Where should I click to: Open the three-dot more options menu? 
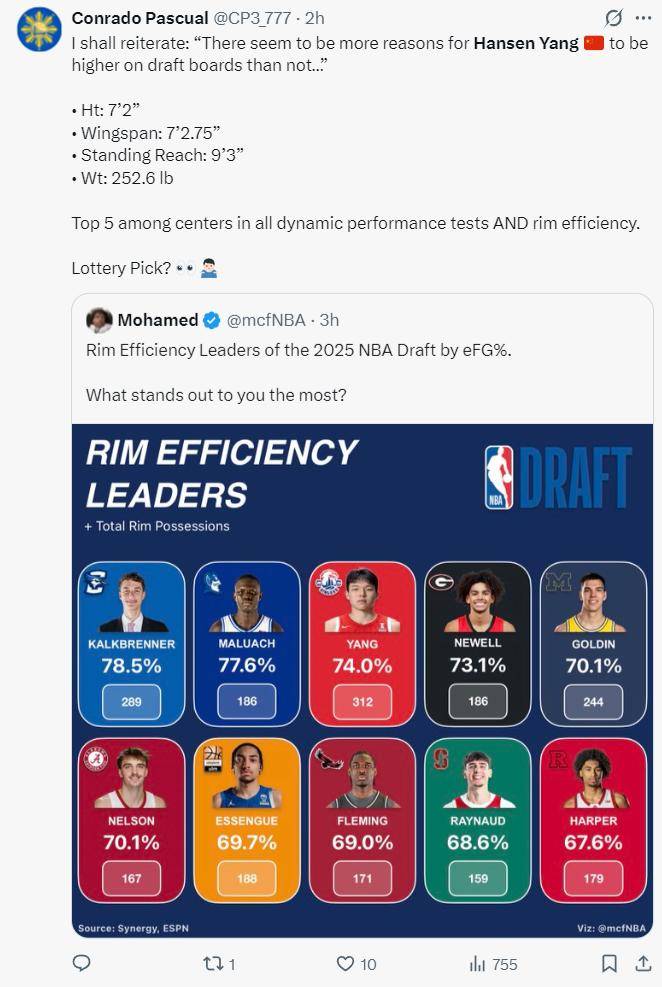pyautogui.click(x=643, y=18)
